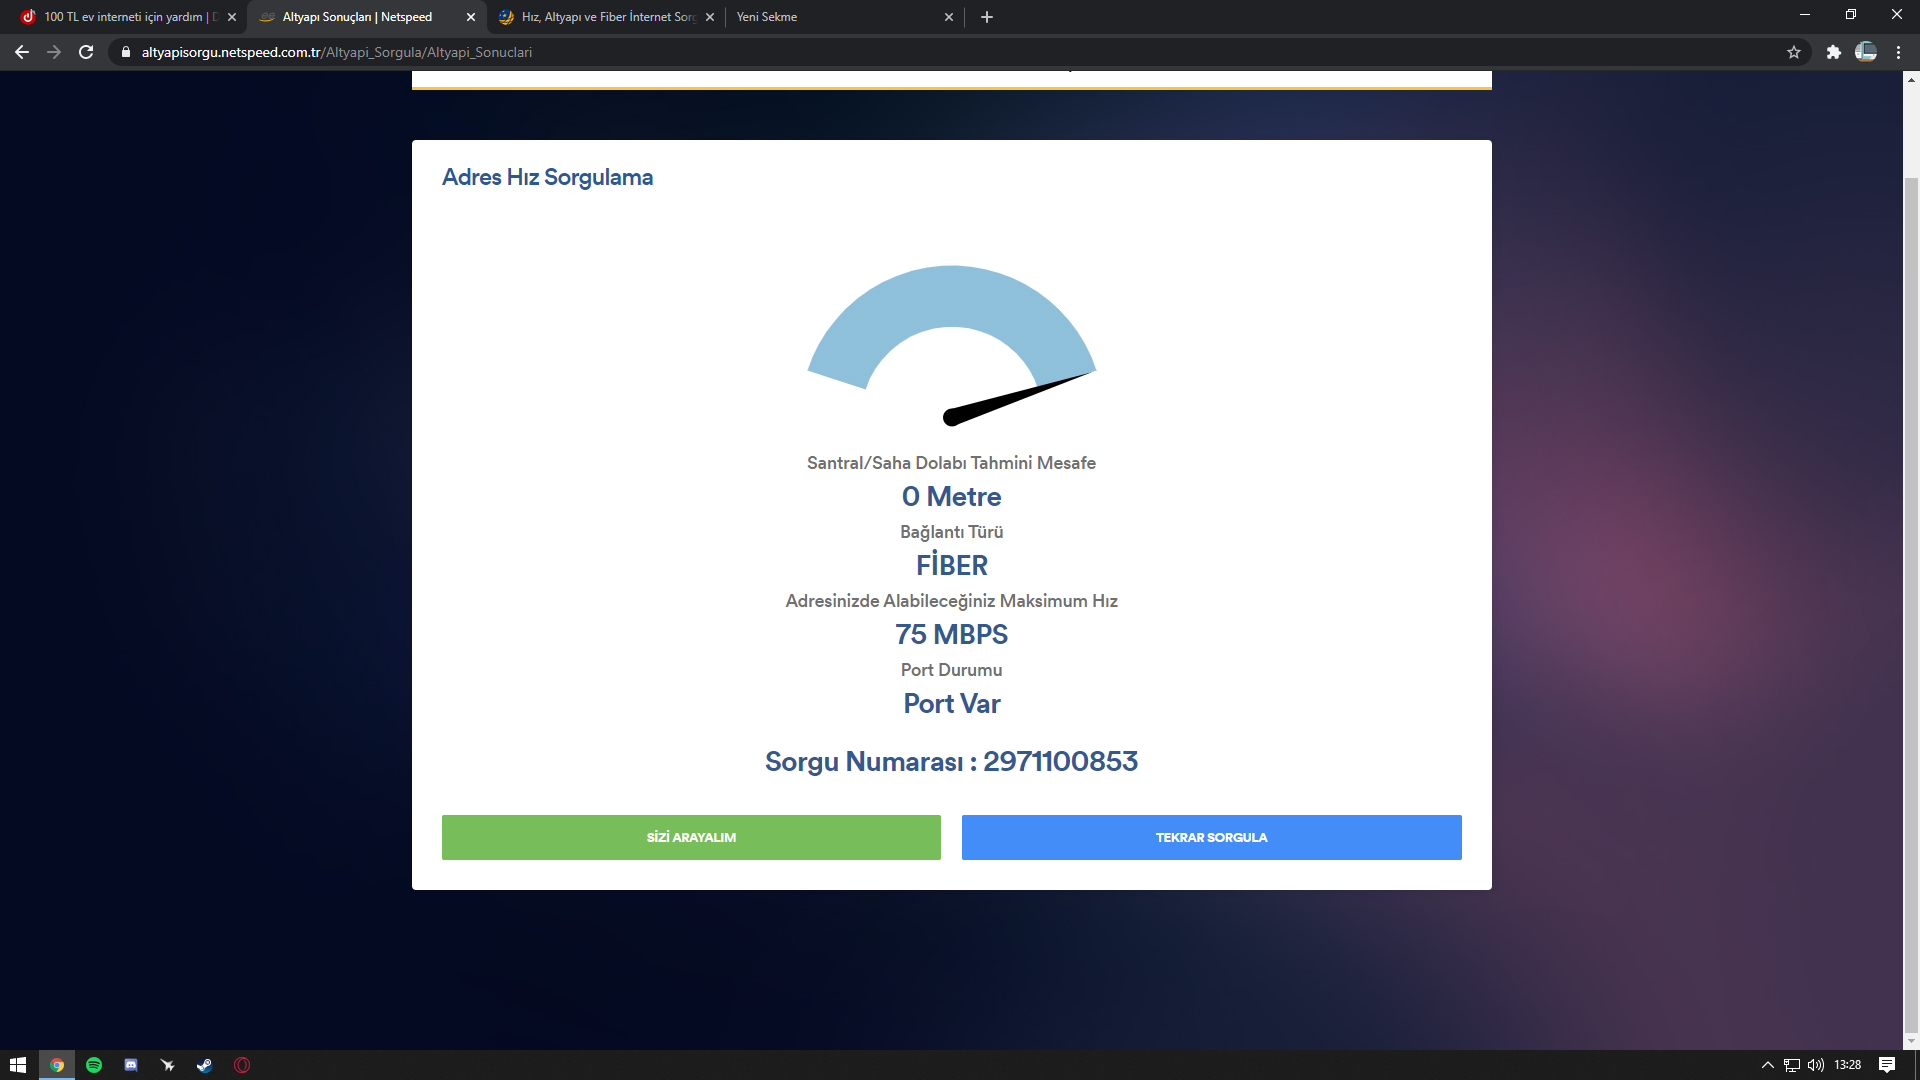
Task: Open the Chrome extensions puzzle icon
Action: pyautogui.click(x=1833, y=52)
